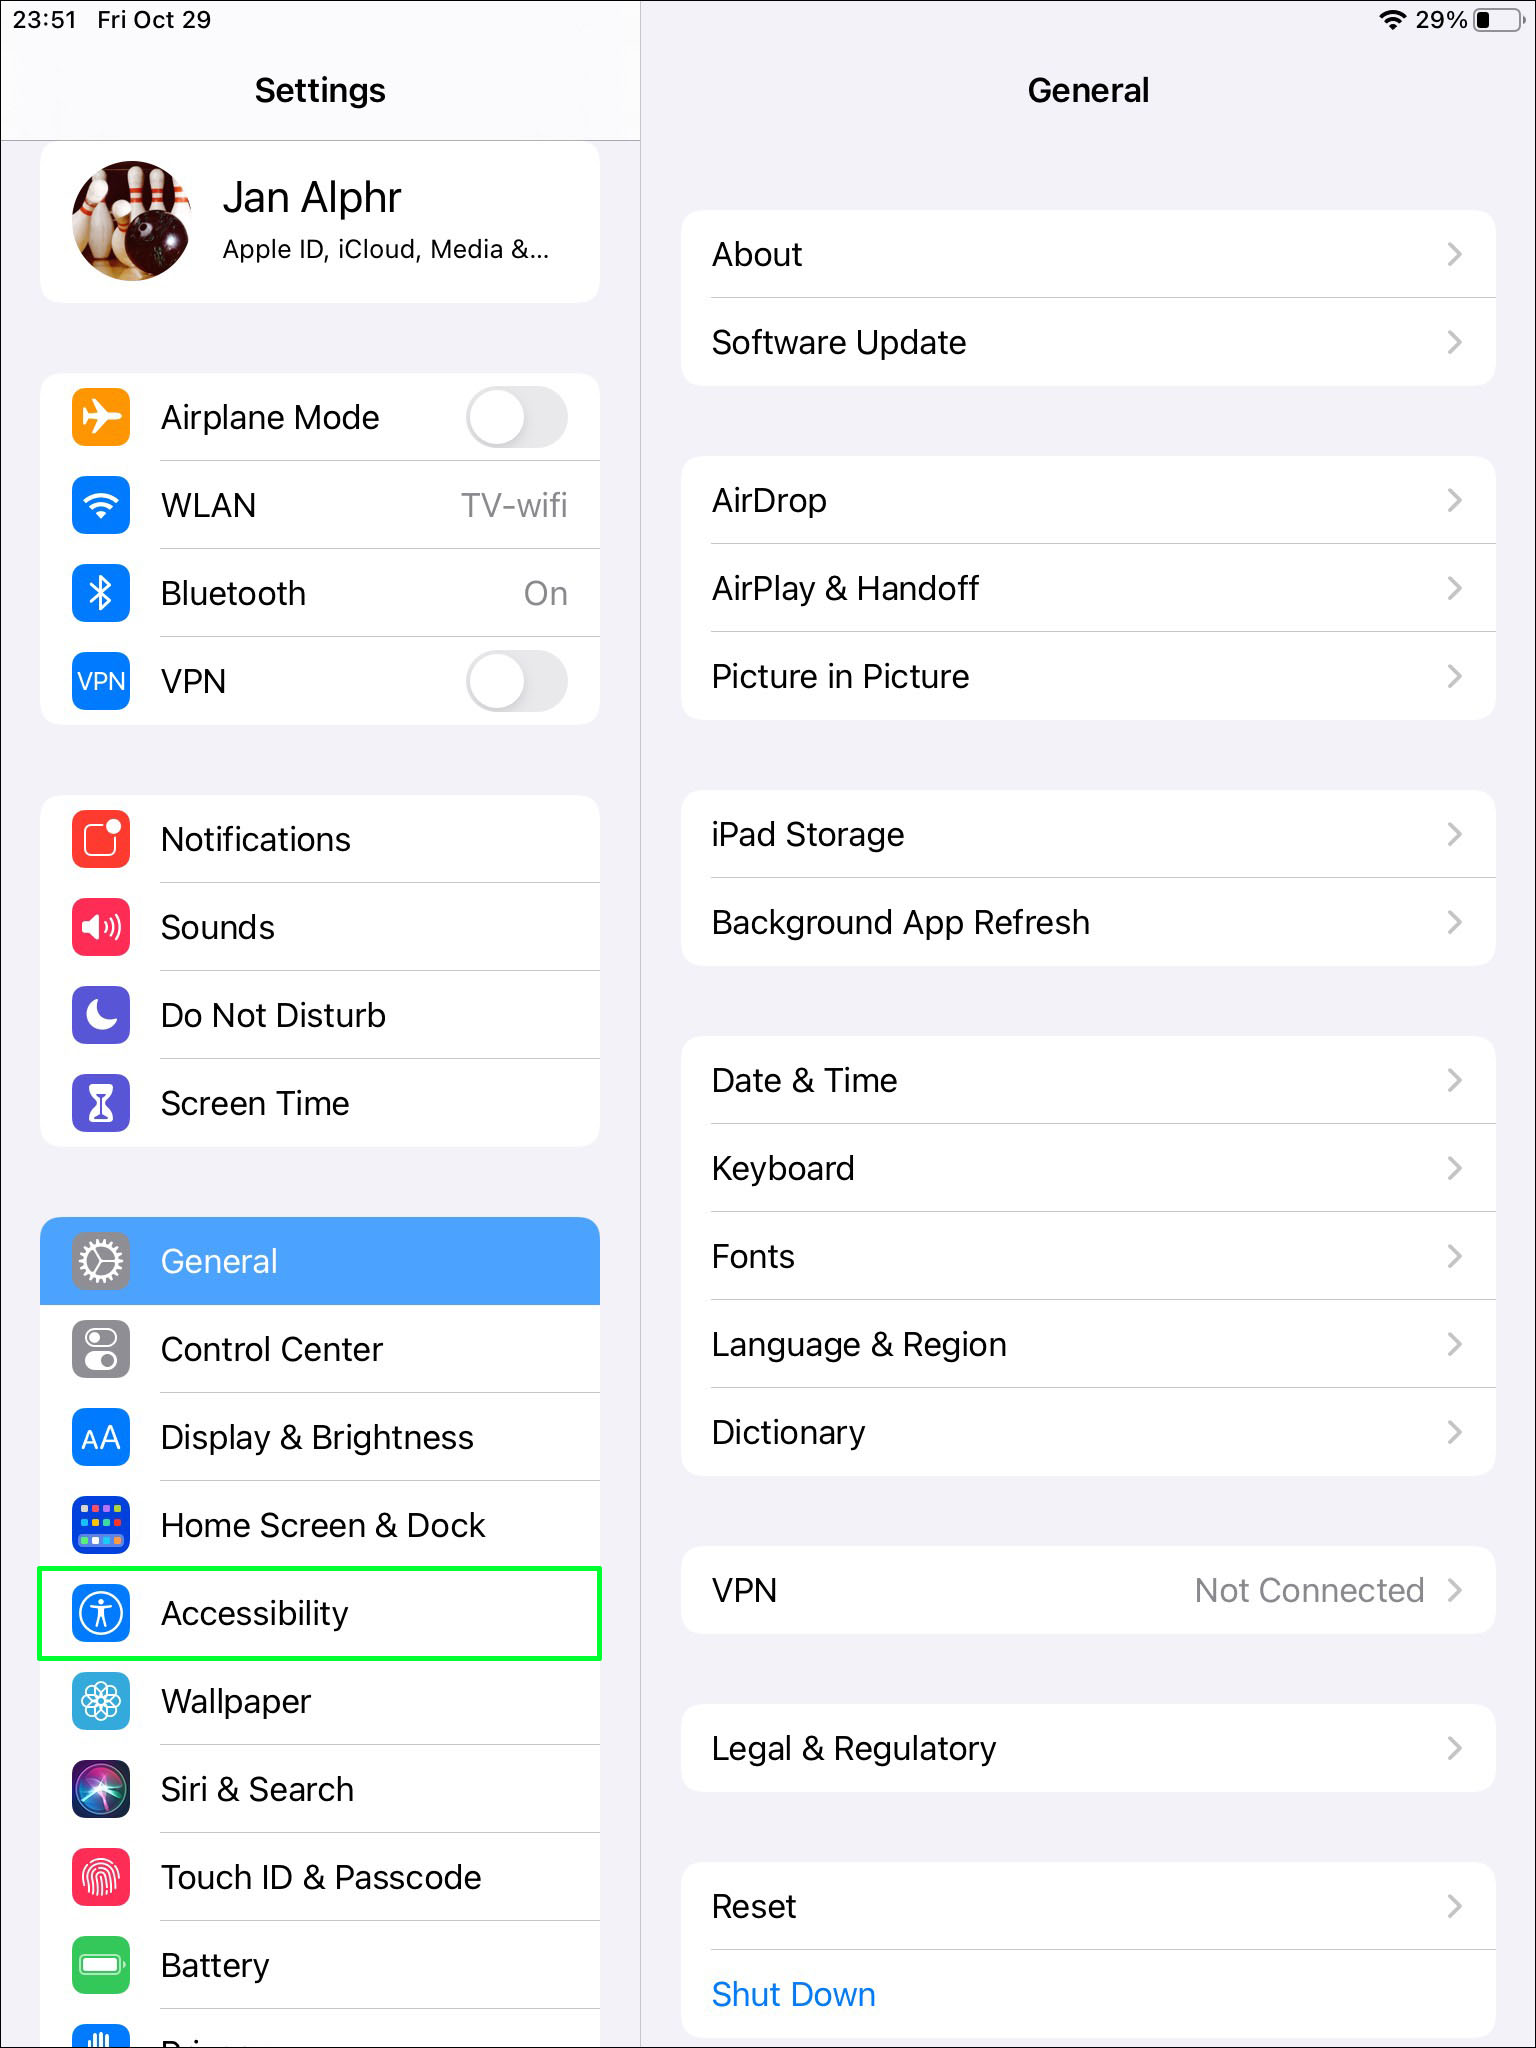
Task: Tap the Shut Down link
Action: click(x=793, y=1994)
